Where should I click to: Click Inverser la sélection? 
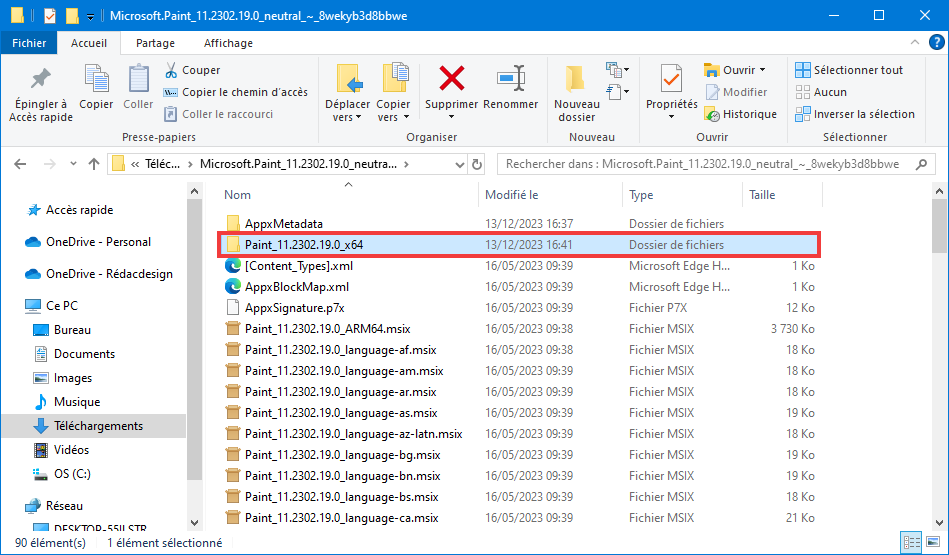tap(855, 114)
